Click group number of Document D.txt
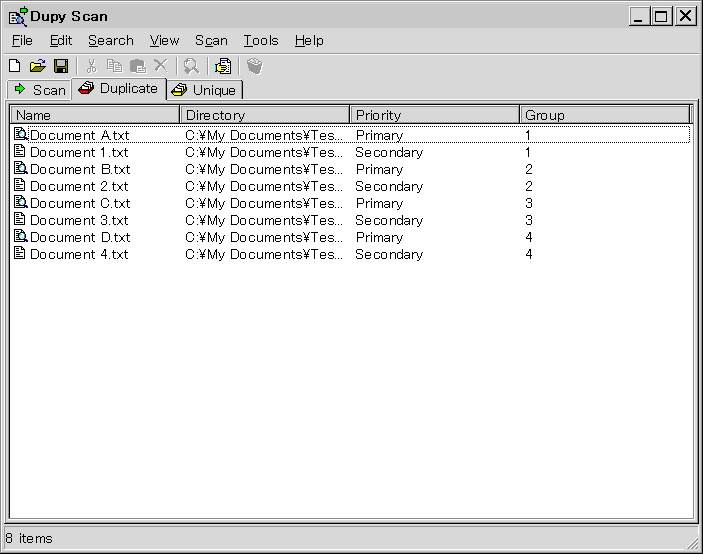Image resolution: width=703 pixels, height=554 pixels. (x=529, y=238)
